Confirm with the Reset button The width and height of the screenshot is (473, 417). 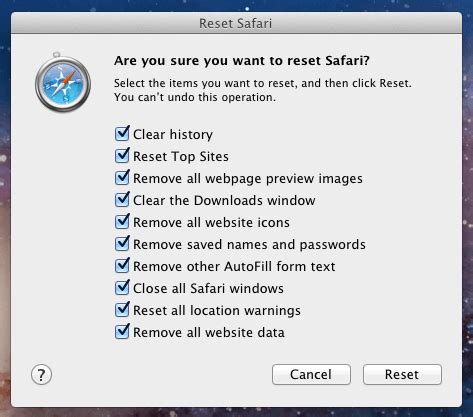point(402,374)
